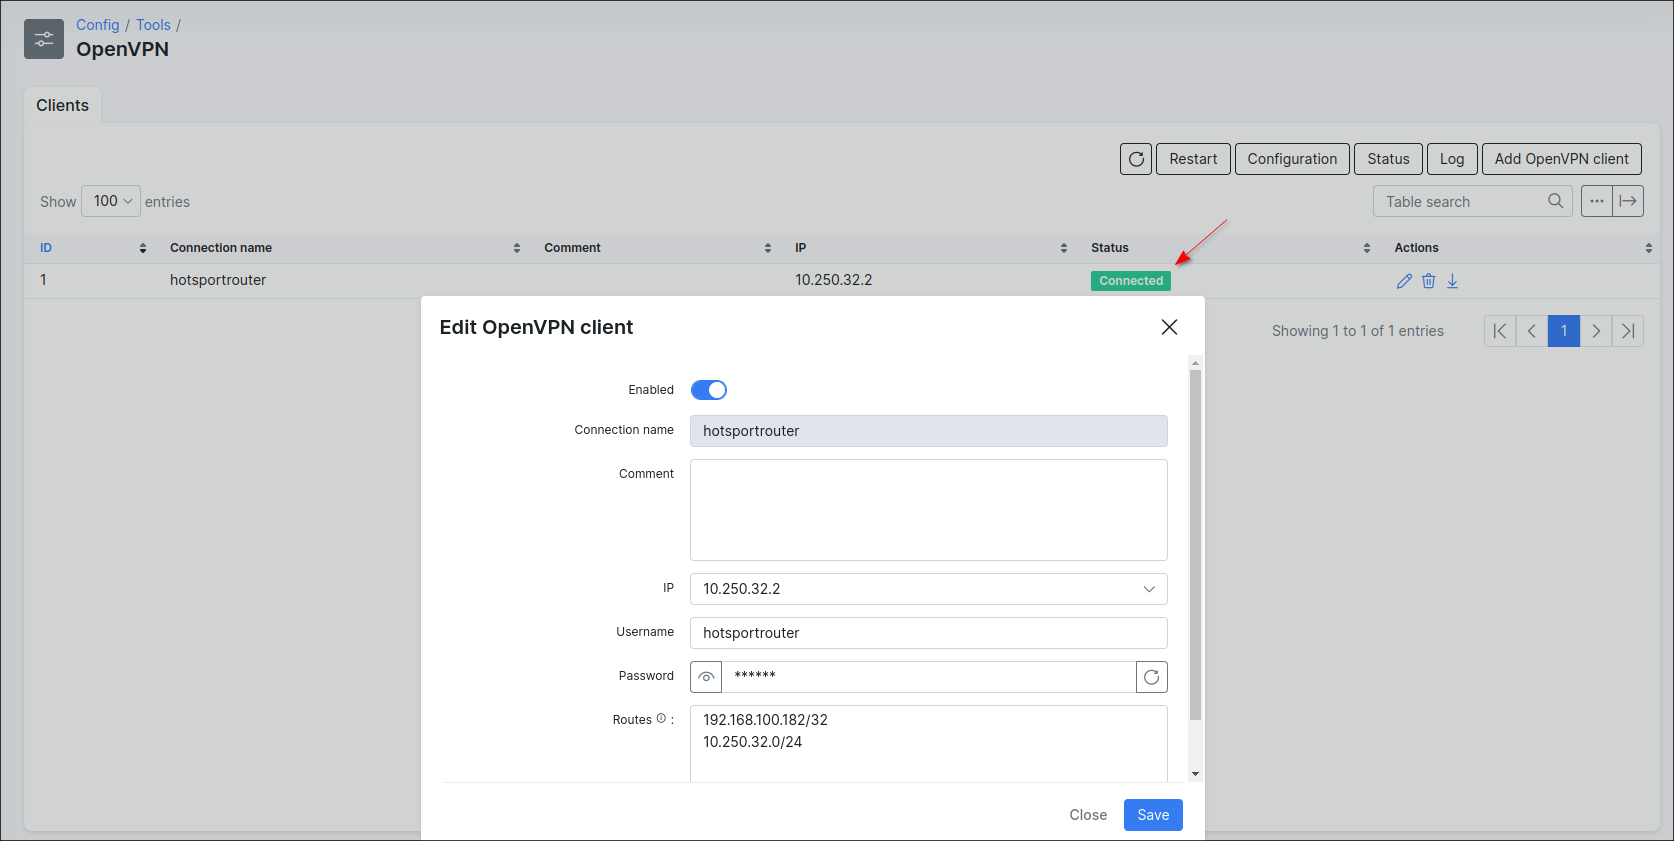The image size is (1674, 841).
Task: Open the Show entries count dropdown
Action: (111, 201)
